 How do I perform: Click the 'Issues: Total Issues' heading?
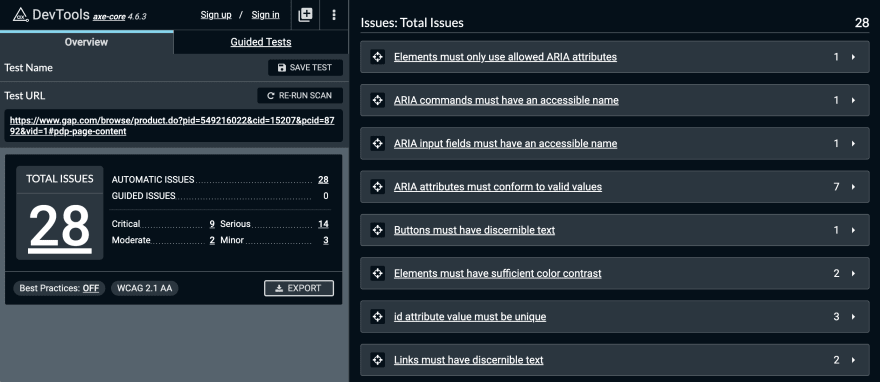click(x=412, y=23)
